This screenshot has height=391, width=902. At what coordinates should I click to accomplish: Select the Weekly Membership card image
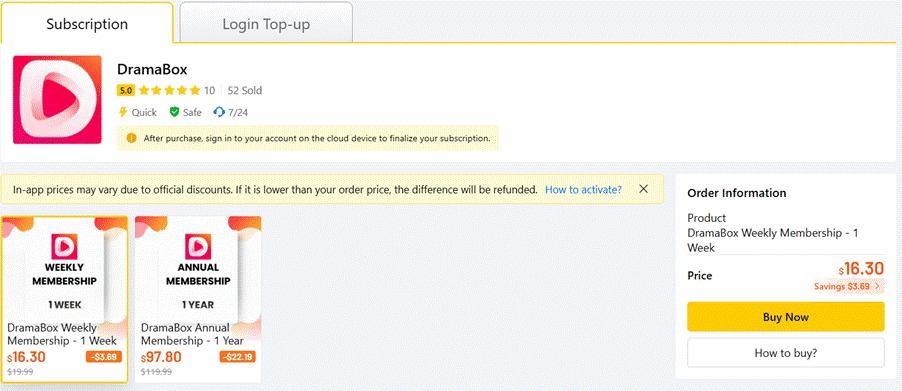64,269
